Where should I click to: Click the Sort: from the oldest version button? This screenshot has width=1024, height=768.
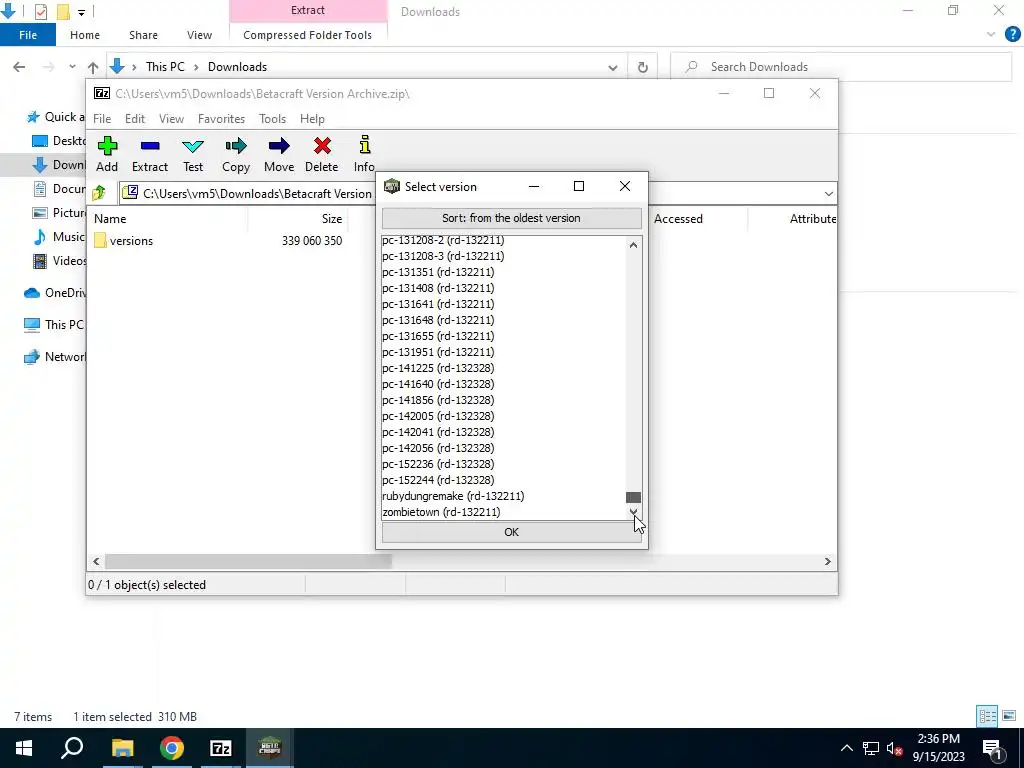pos(511,218)
